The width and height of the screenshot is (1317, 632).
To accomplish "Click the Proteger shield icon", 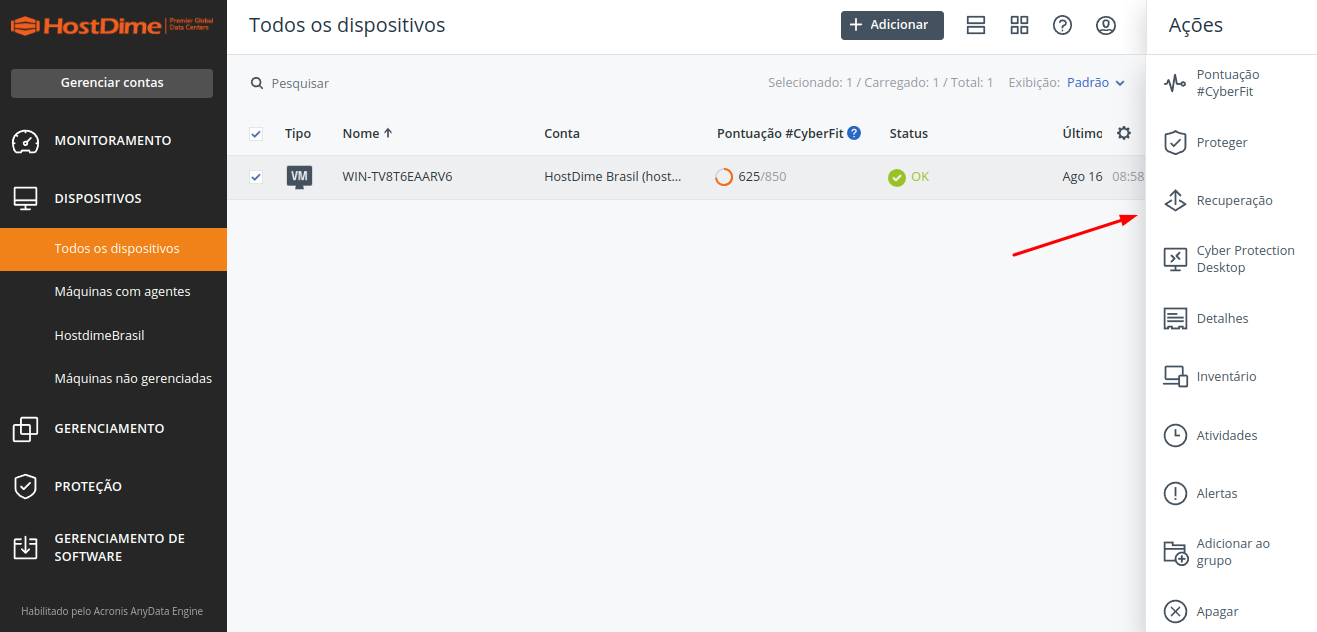I will coord(1175,143).
